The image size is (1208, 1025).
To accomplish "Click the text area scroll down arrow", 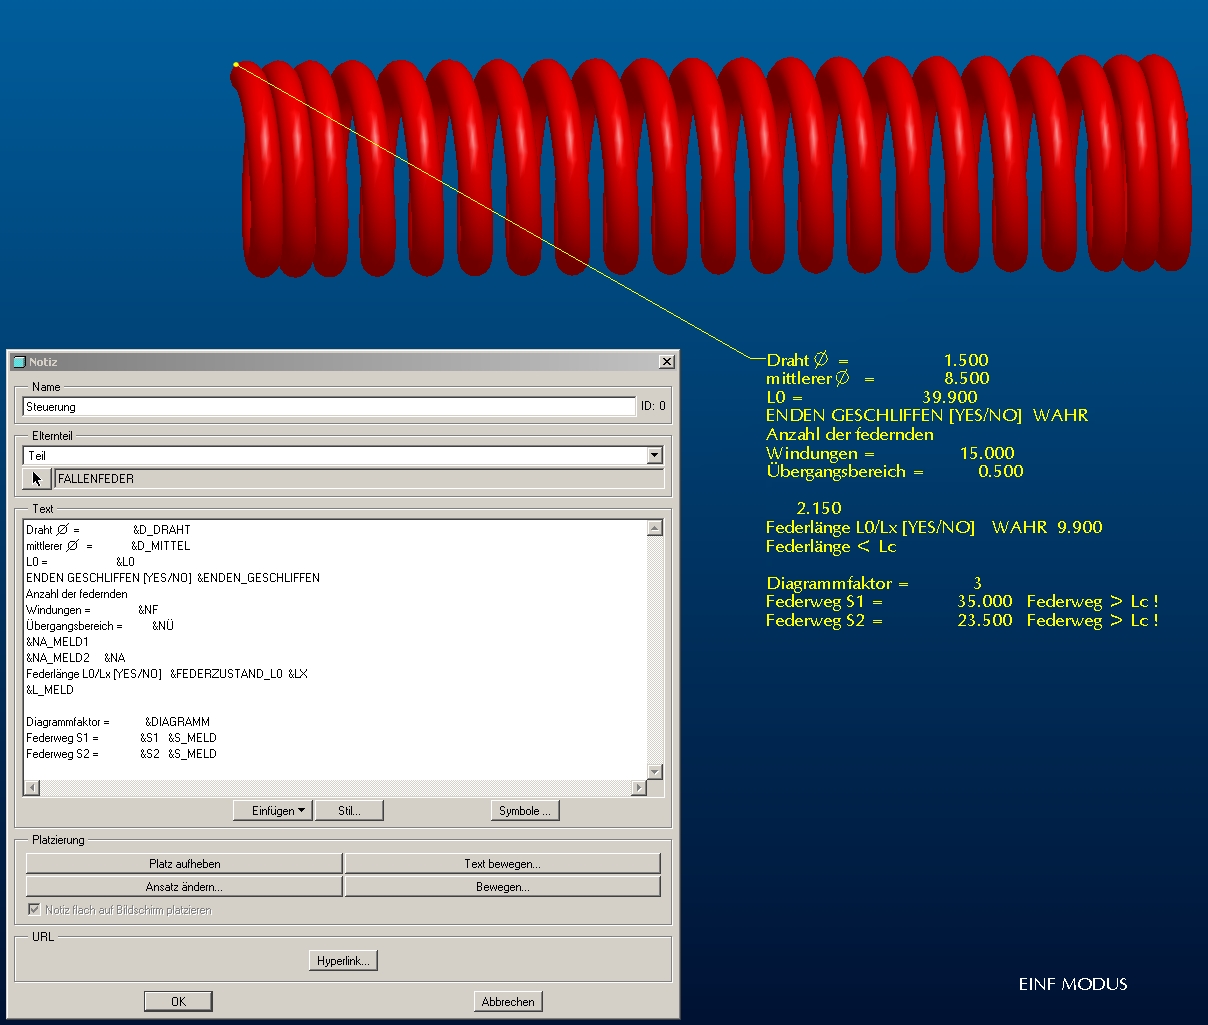I will click(x=655, y=771).
